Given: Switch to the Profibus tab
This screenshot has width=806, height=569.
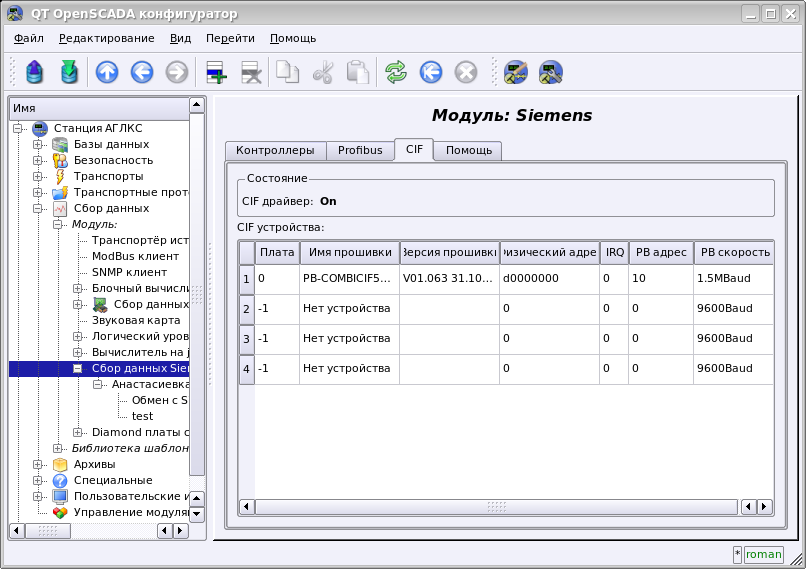Looking at the screenshot, I should pos(360,150).
